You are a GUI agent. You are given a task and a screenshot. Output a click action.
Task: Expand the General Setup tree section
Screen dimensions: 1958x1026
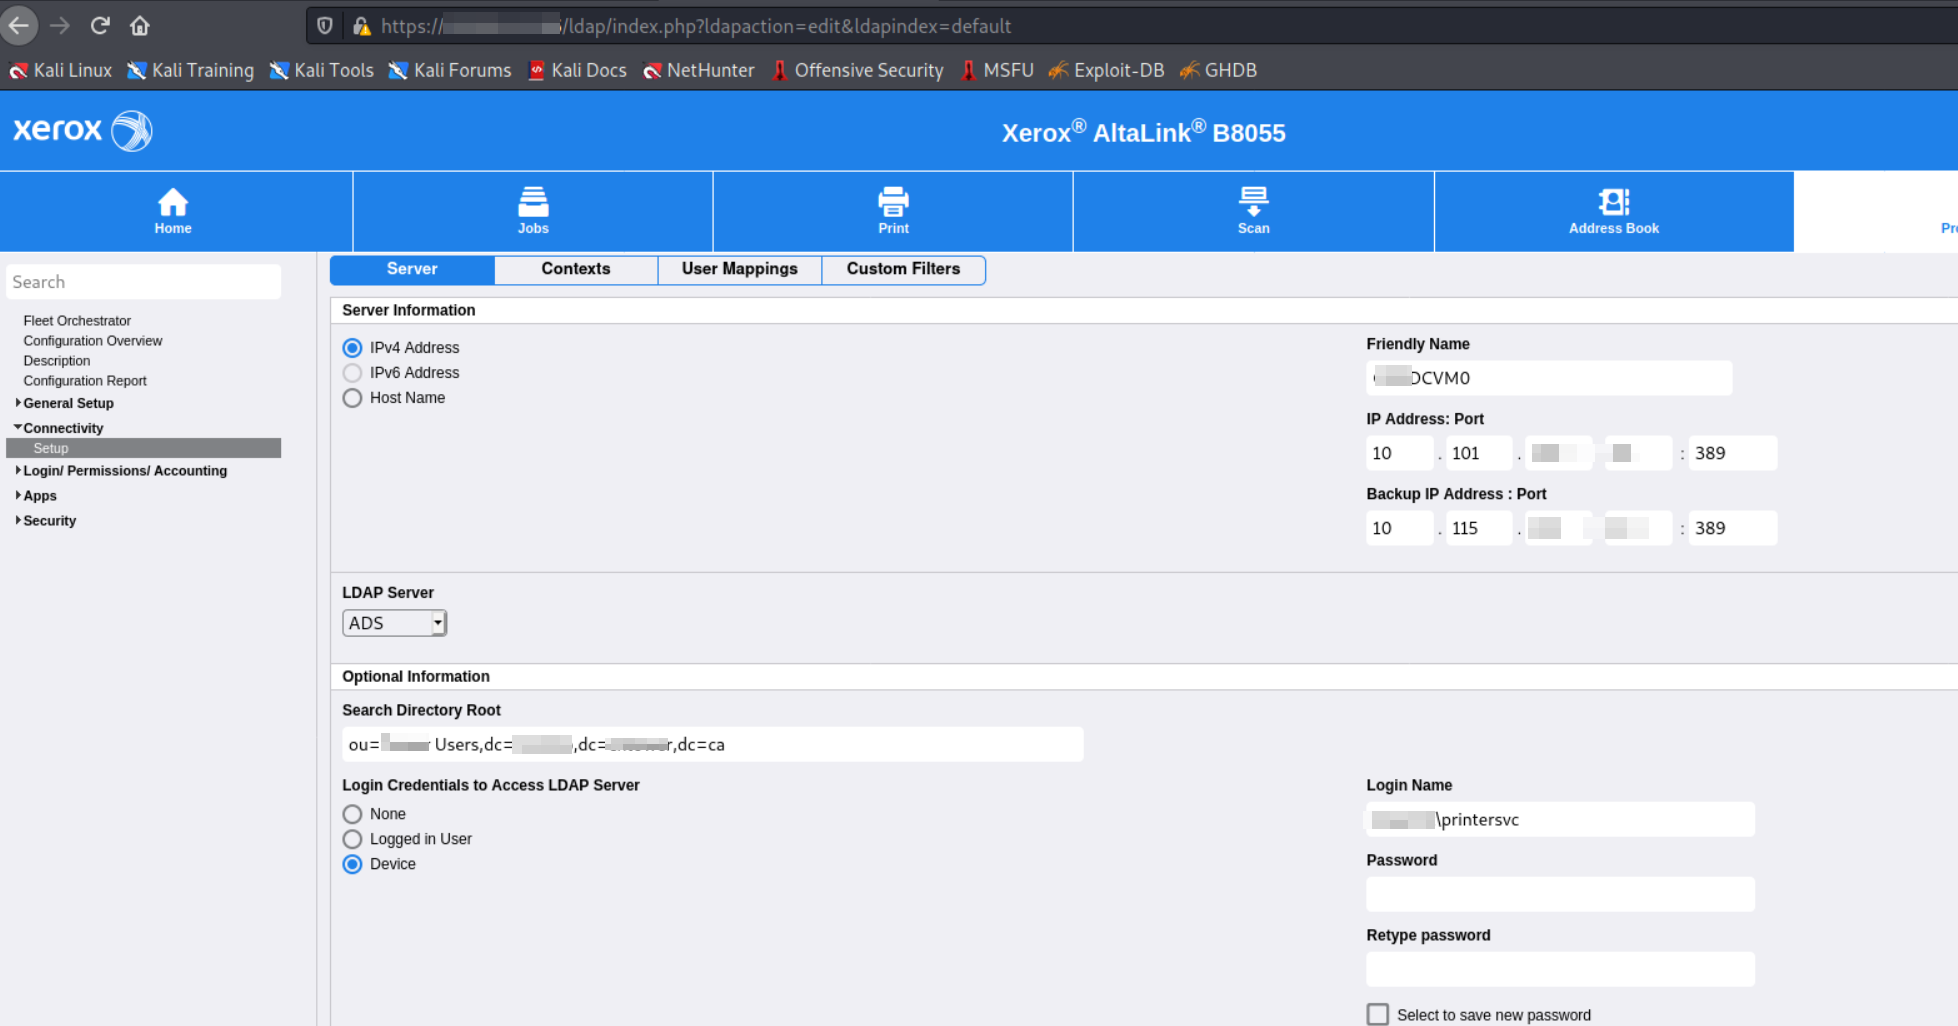coord(67,403)
